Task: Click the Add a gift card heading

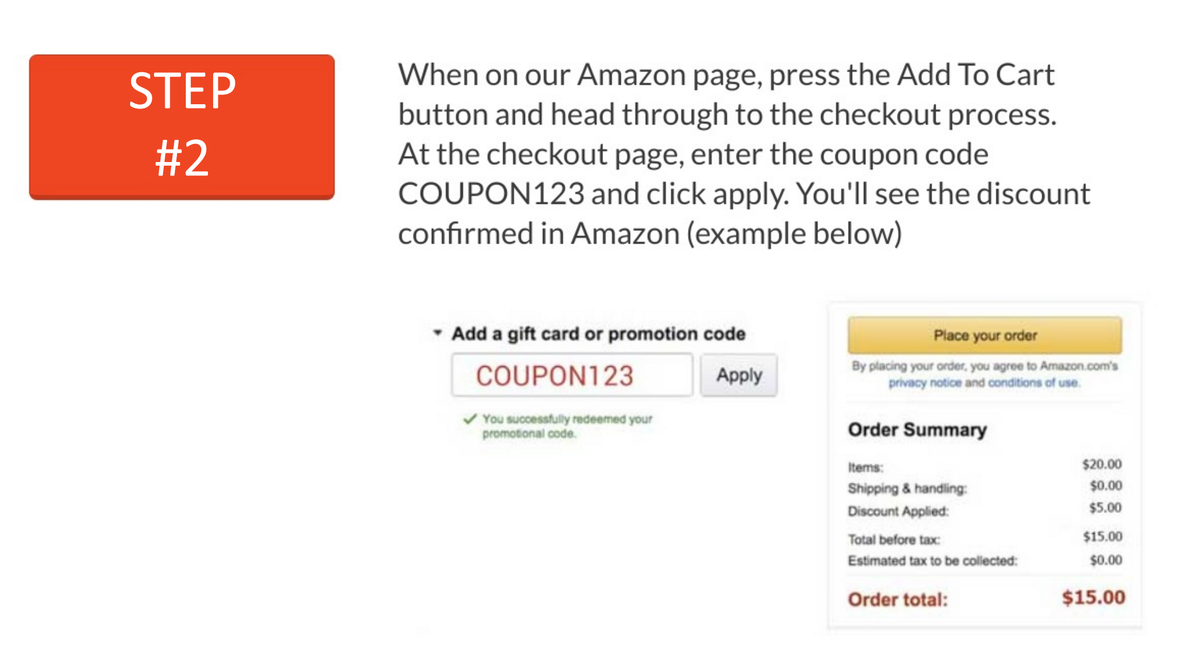Action: pyautogui.click(x=598, y=334)
